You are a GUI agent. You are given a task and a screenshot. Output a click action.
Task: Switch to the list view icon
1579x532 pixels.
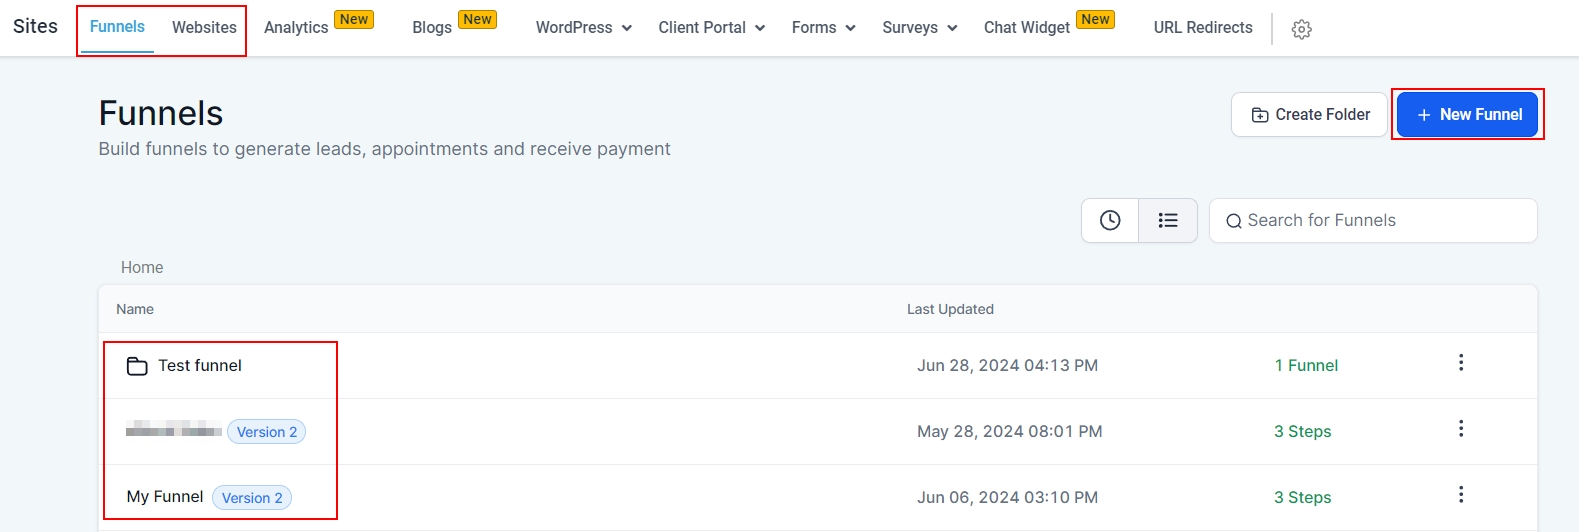tap(1168, 221)
